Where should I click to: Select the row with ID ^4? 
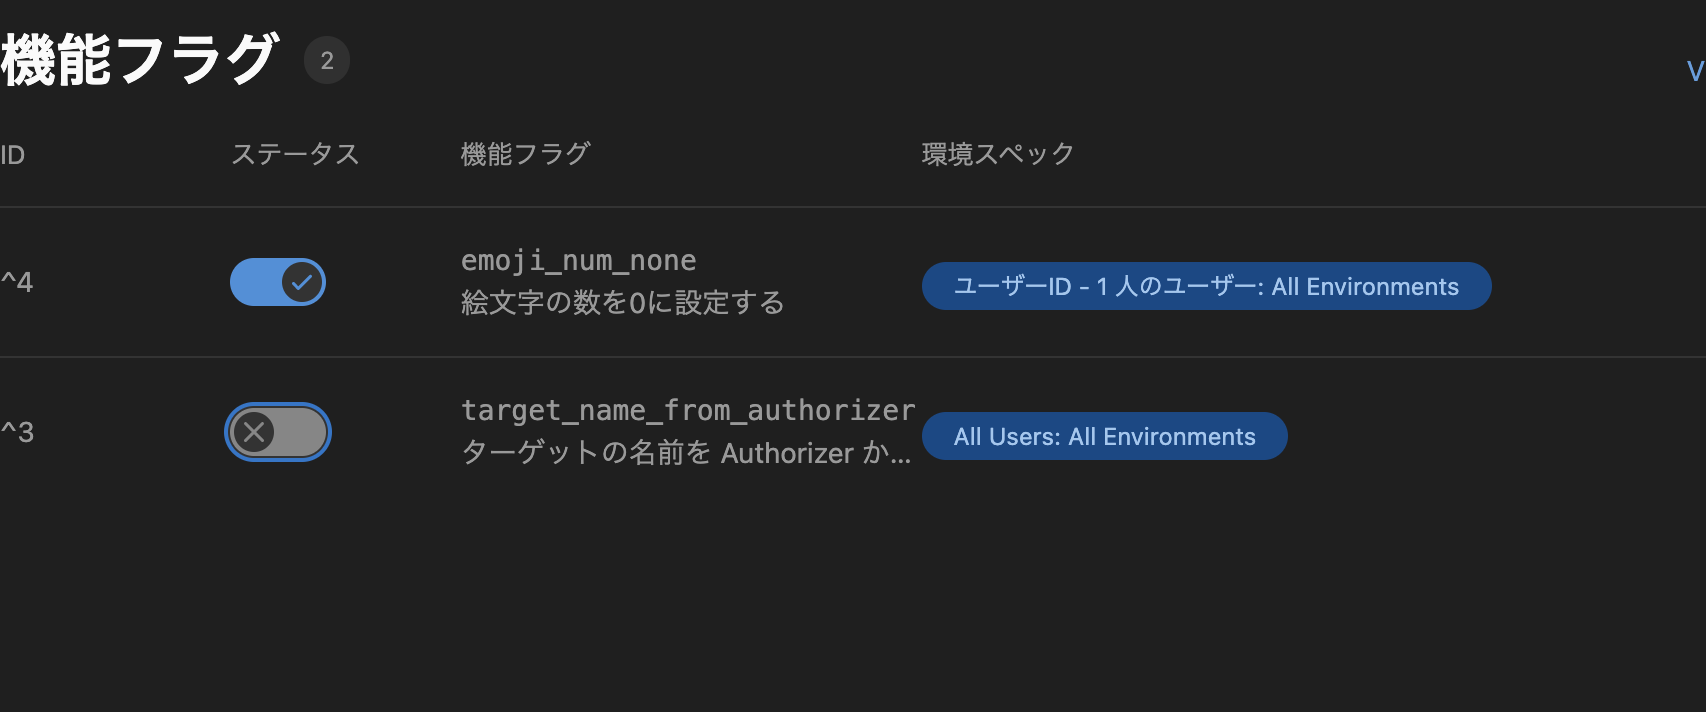pos(17,282)
